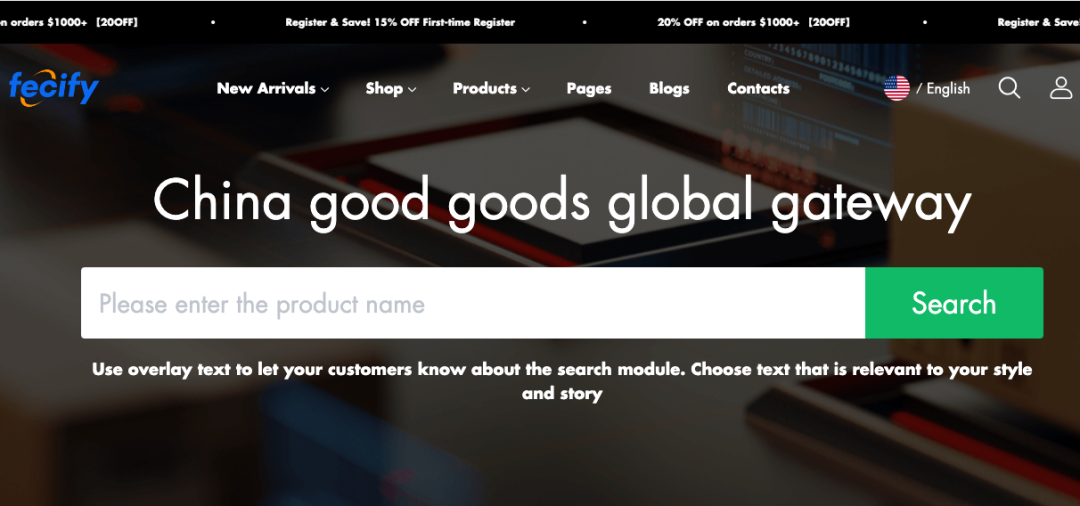The height and width of the screenshot is (506, 1080).
Task: Open the user account icon
Action: click(x=1061, y=88)
